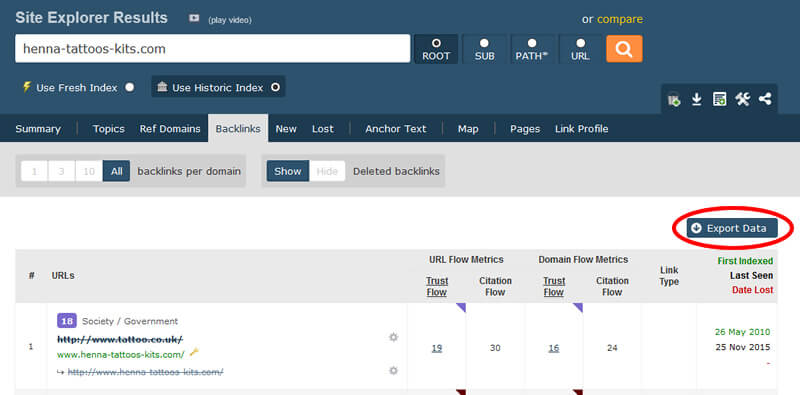This screenshot has height=395, width=800.
Task: Set backlinks per domain to All
Action: [116, 171]
